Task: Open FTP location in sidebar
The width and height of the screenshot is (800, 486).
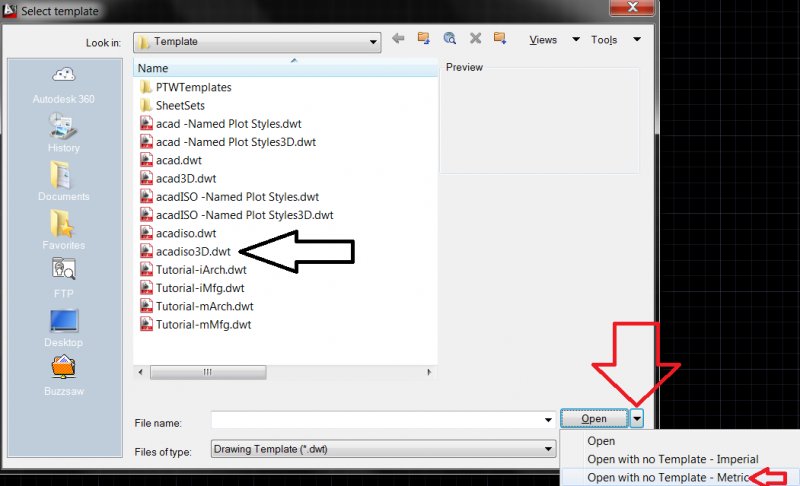Action: [x=64, y=278]
